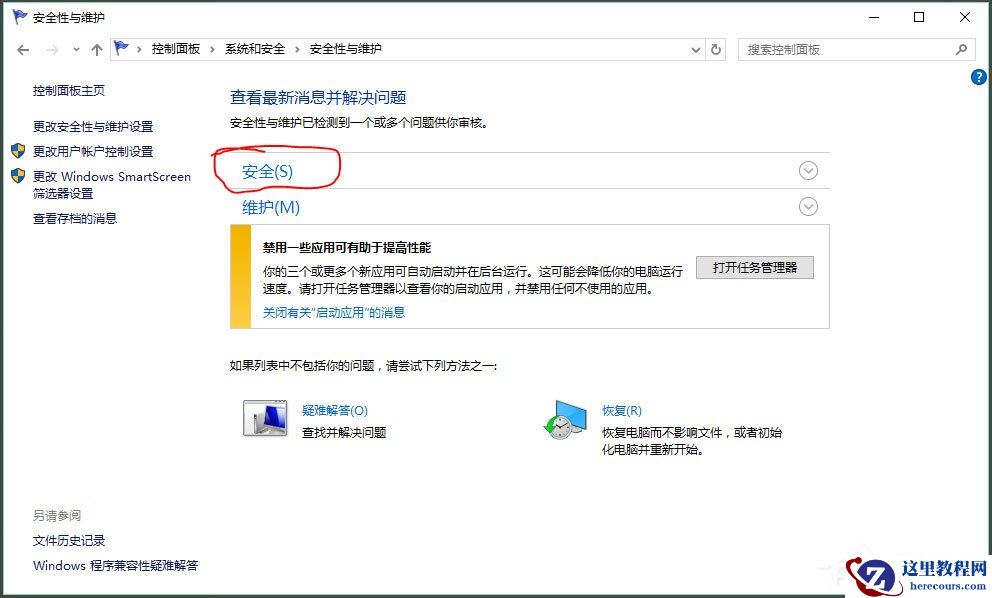
Task: Open the address bar history dropdown arrow
Action: (x=695, y=49)
